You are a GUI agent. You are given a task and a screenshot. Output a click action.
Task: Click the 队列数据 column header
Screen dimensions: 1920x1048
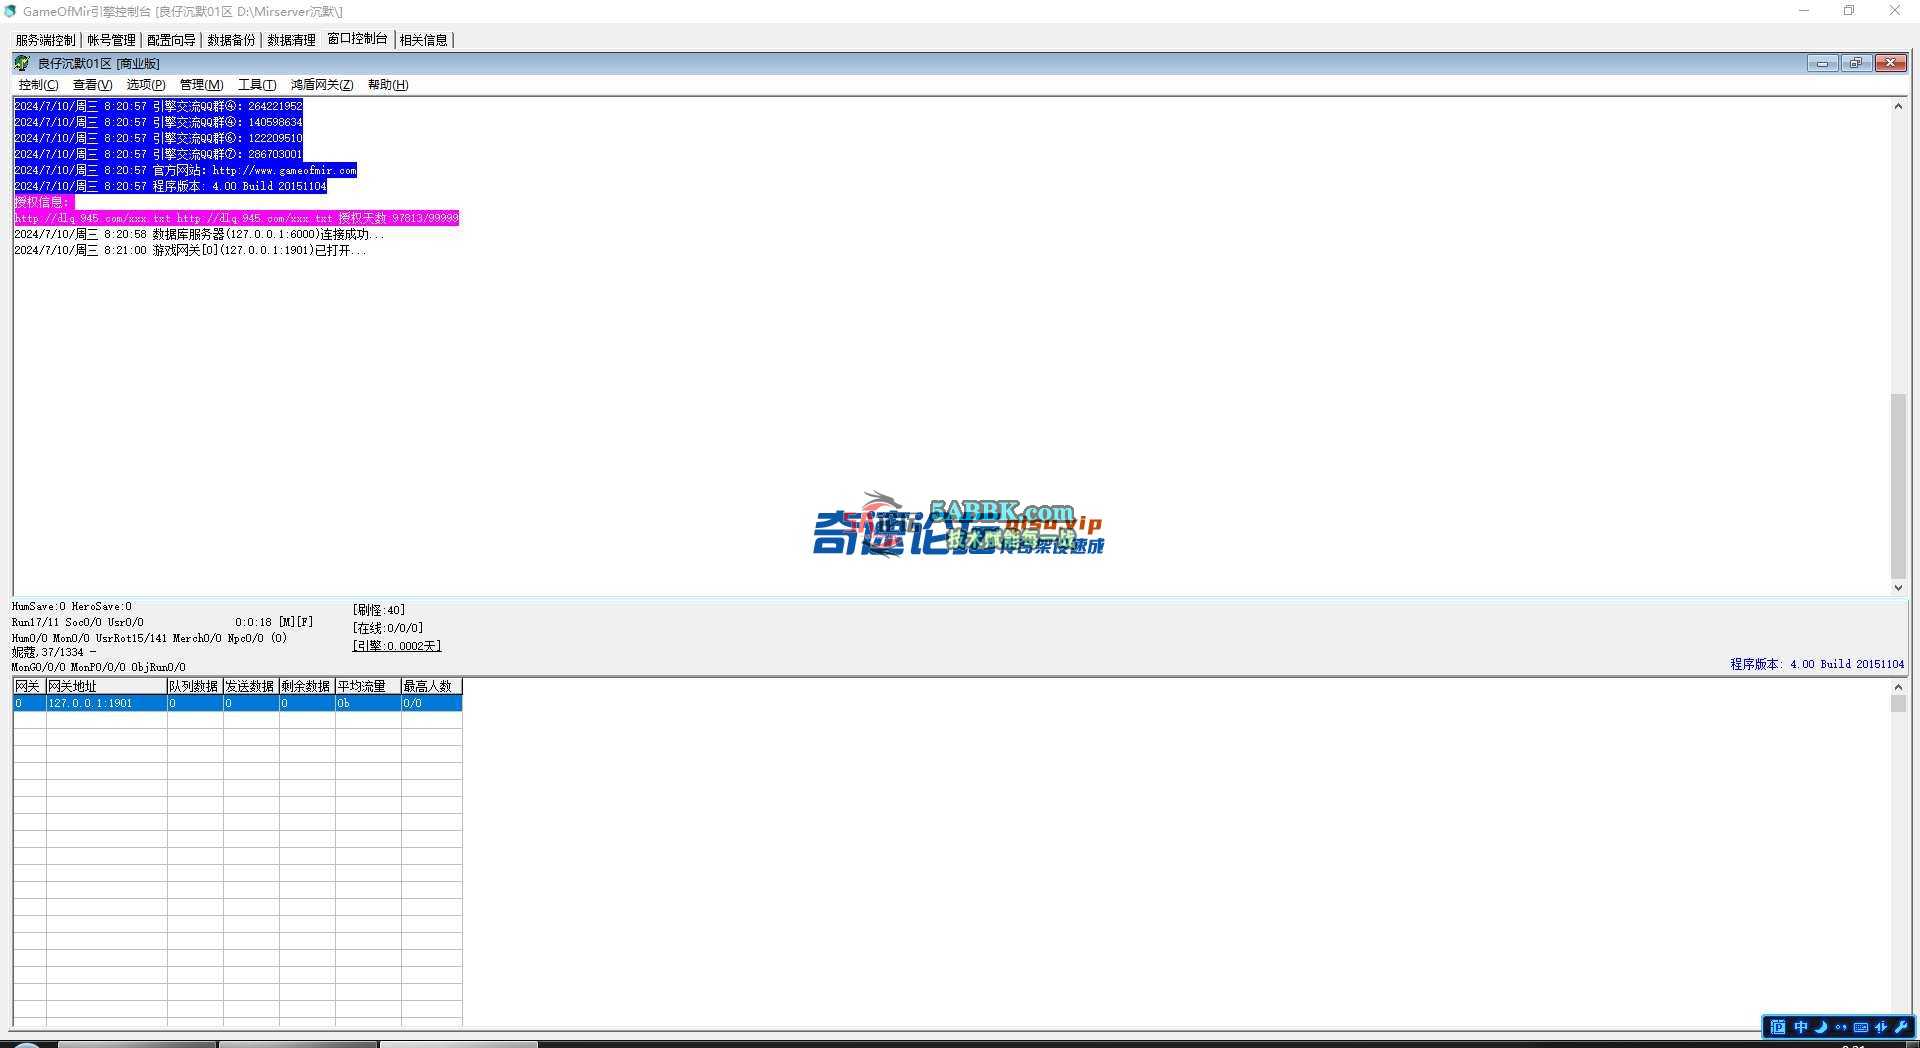pos(195,686)
